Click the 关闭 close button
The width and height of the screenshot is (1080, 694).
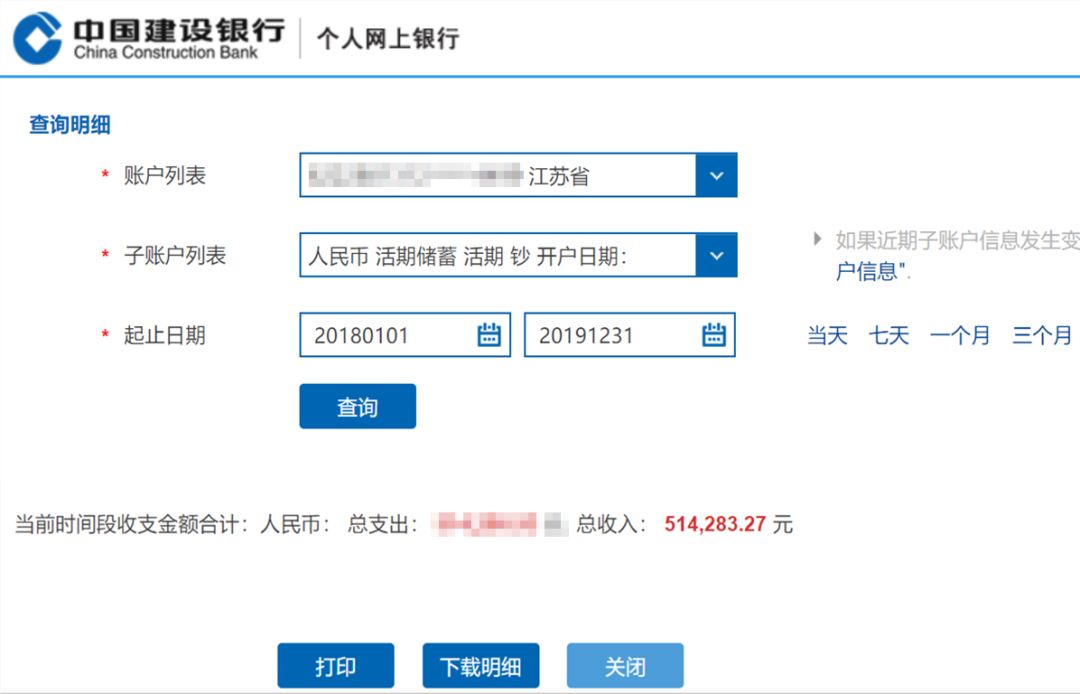[624, 664]
